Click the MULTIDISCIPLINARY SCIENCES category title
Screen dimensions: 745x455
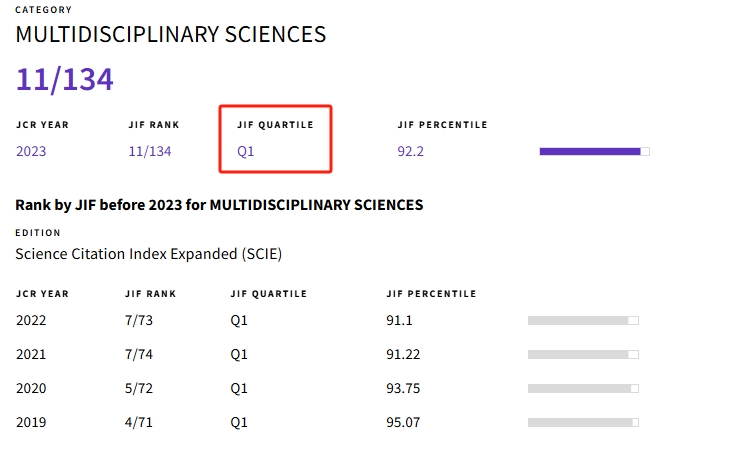pyautogui.click(x=171, y=35)
